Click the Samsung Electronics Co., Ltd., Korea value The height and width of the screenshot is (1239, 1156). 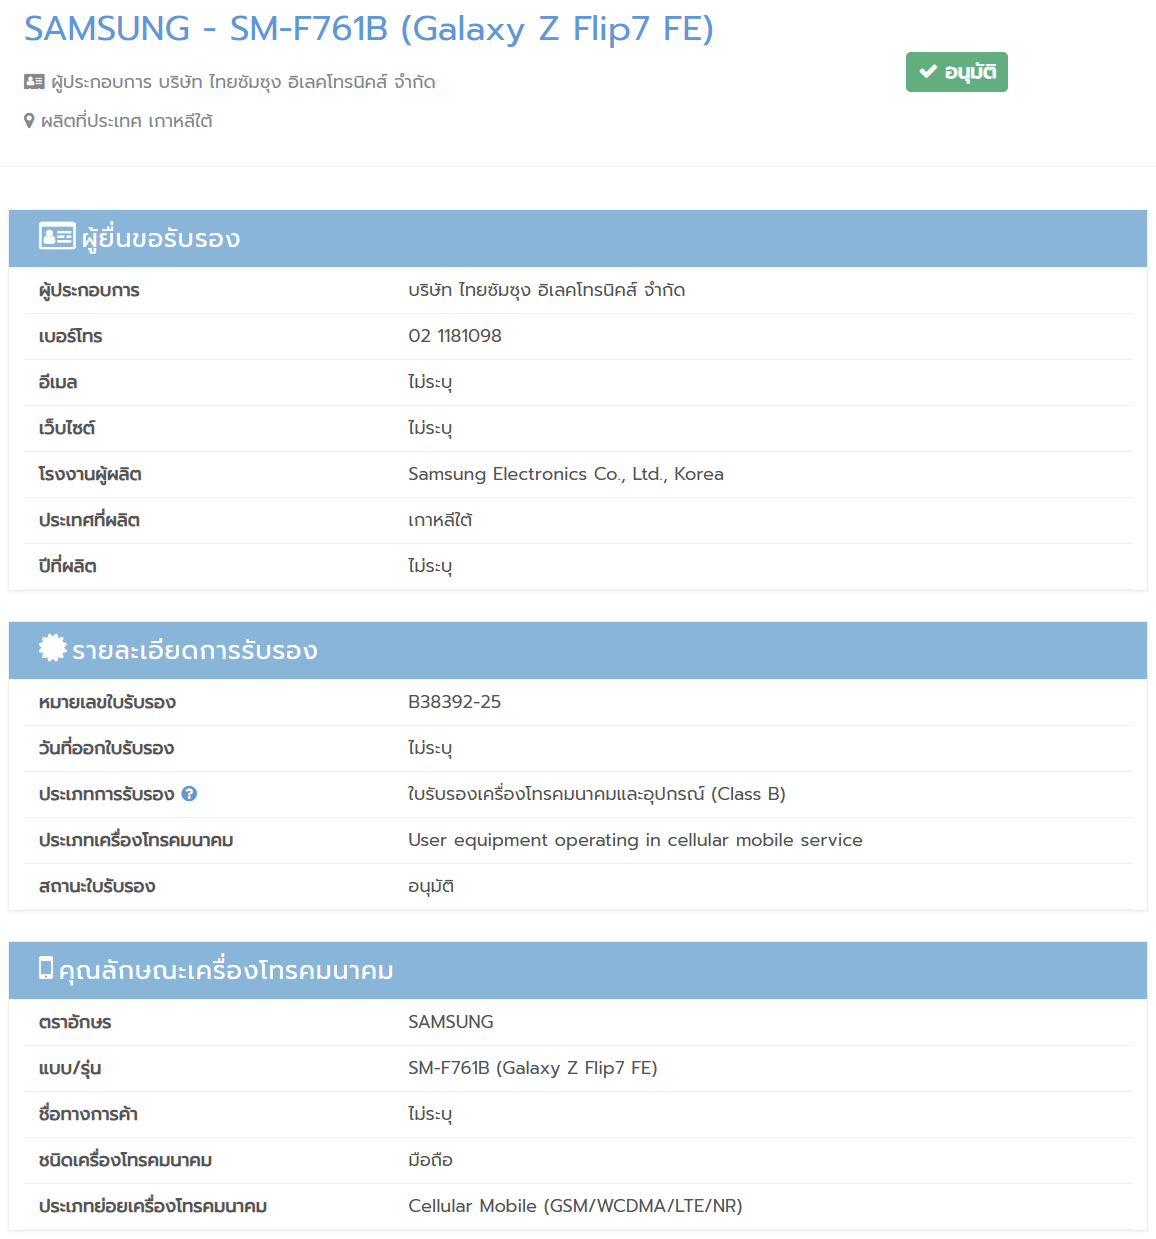(x=565, y=474)
